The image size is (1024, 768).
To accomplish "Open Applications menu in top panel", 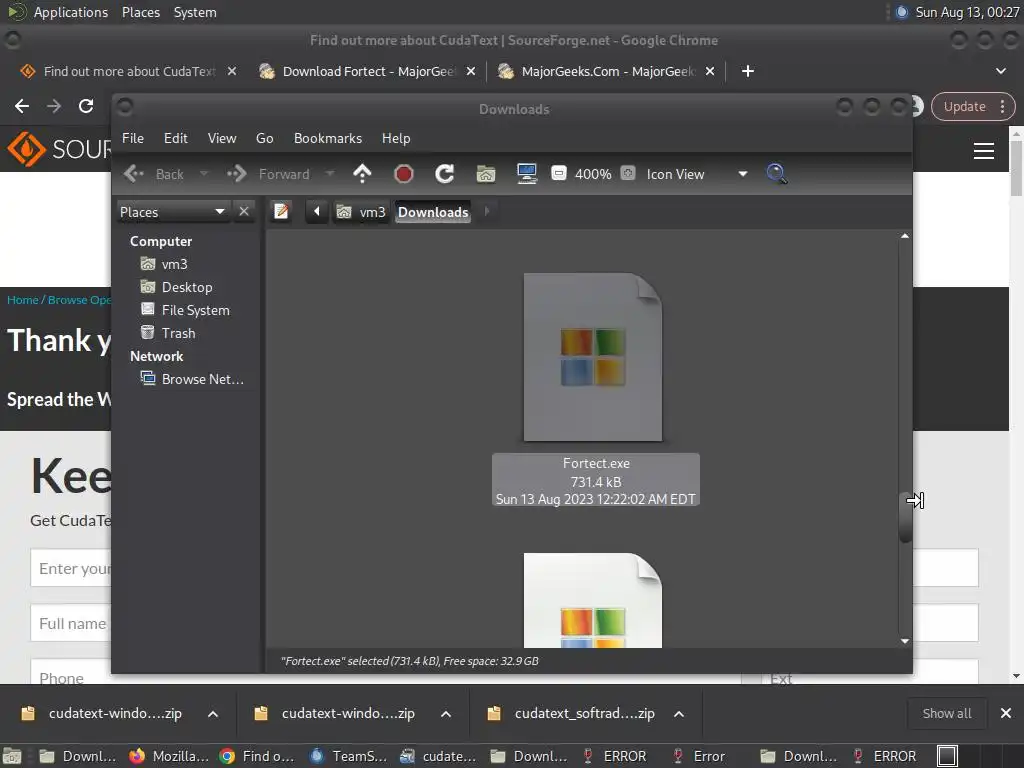I will pyautogui.click(x=71, y=12).
